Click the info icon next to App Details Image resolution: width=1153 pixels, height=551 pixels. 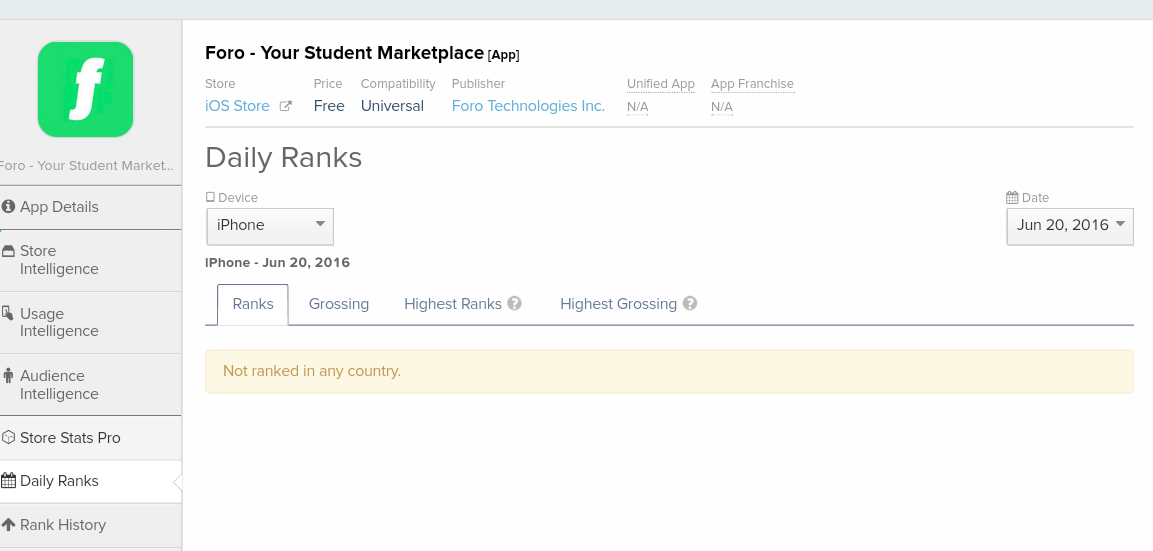coord(9,207)
